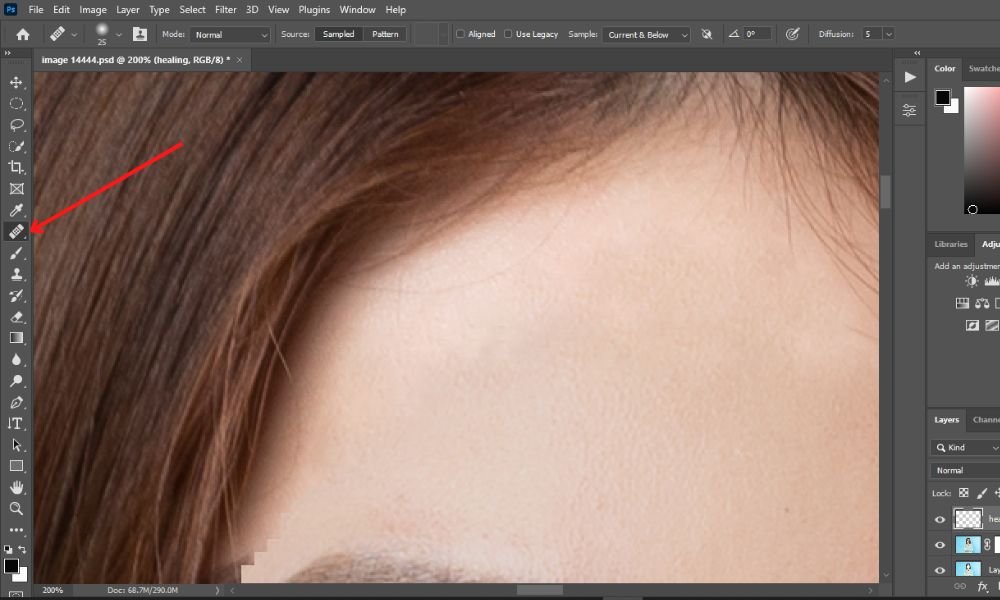Click the Color panel foreground swatch
The width and height of the screenshot is (1000, 600).
point(943,98)
